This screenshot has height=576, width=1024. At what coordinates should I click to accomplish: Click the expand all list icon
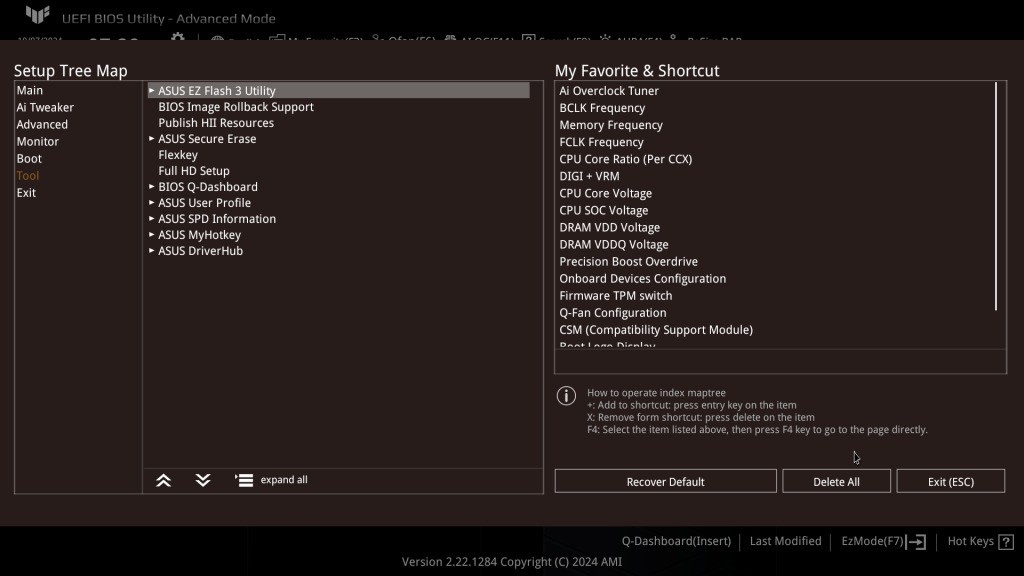pyautogui.click(x=244, y=480)
